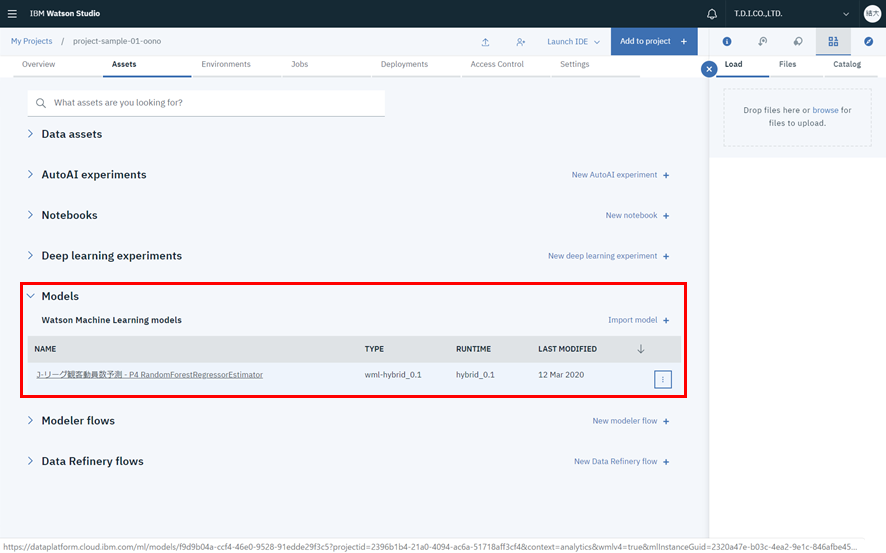Expand the Notebooks section

click(31, 215)
